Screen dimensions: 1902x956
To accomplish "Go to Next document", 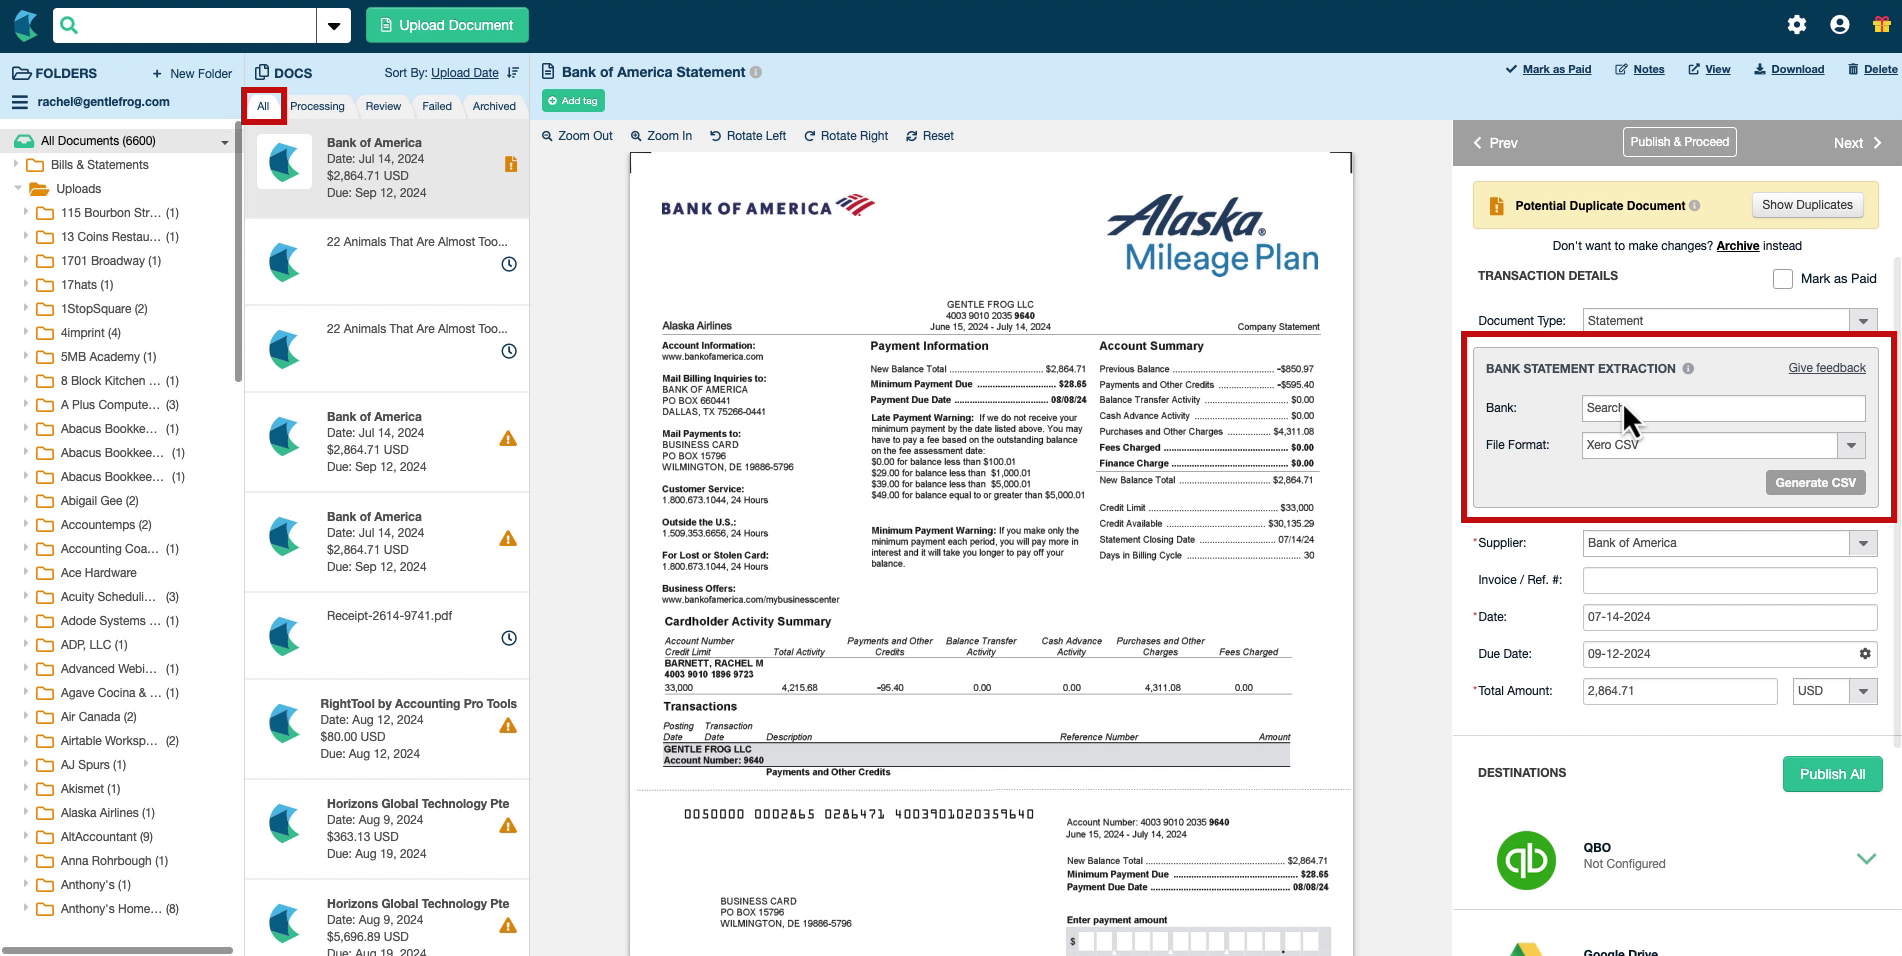I will tap(1857, 143).
